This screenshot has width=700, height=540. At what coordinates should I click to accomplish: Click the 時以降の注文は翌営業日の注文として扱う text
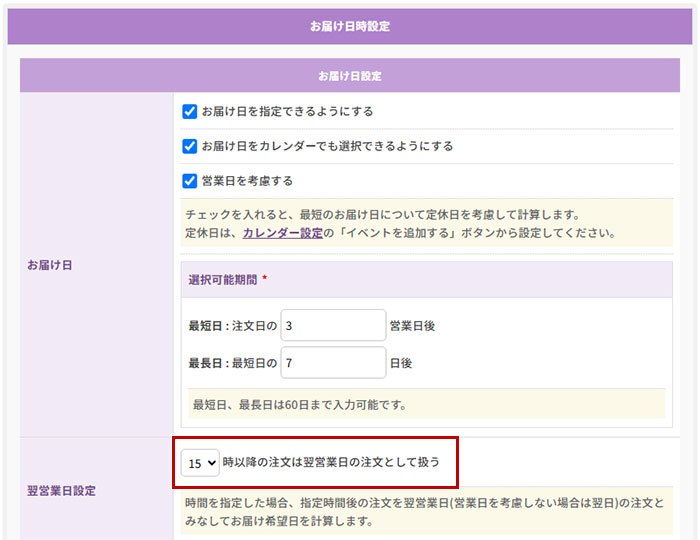pos(331,462)
